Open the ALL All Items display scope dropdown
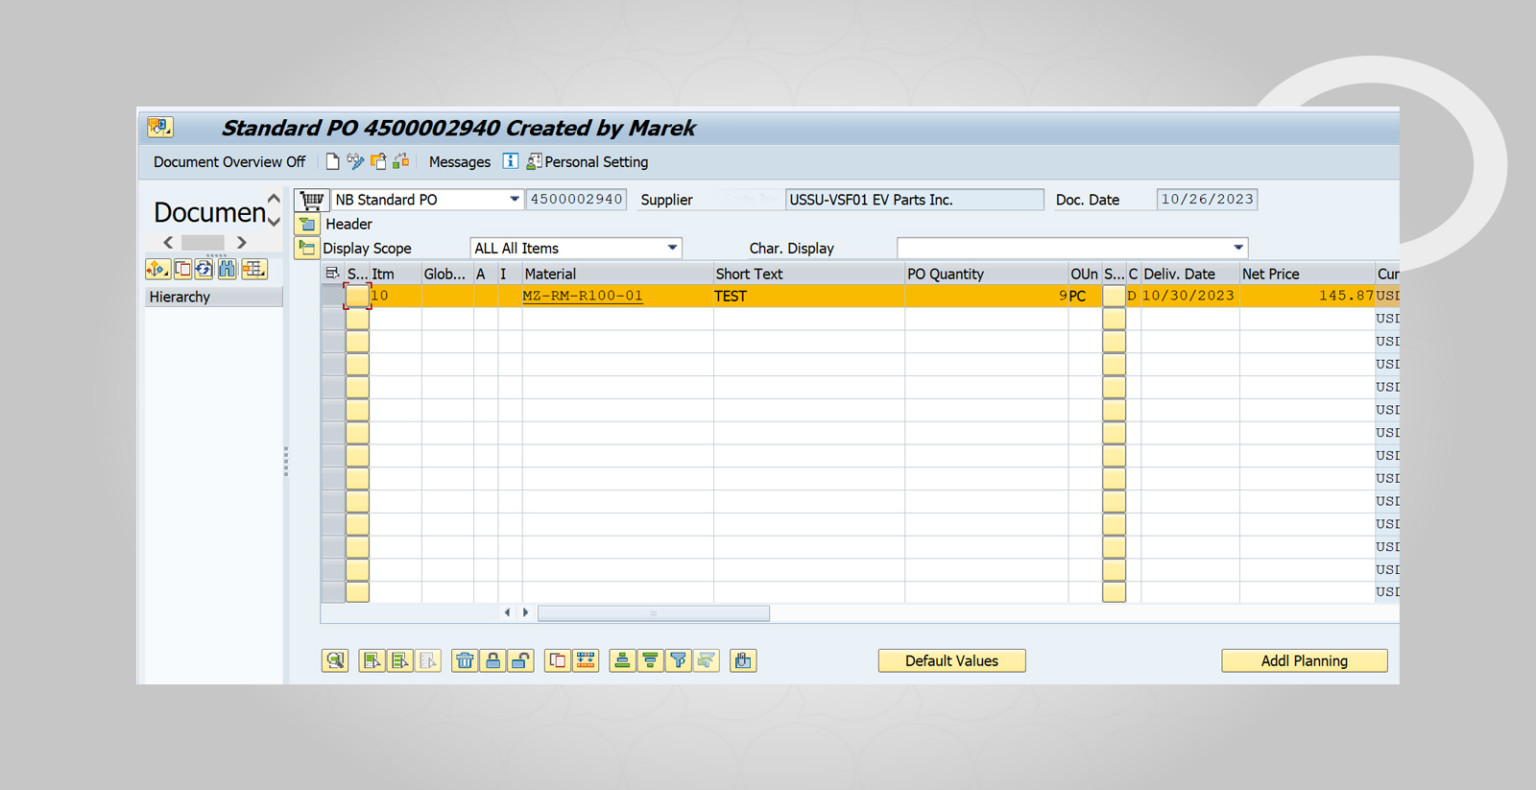The image size is (1536, 790). pos(672,247)
